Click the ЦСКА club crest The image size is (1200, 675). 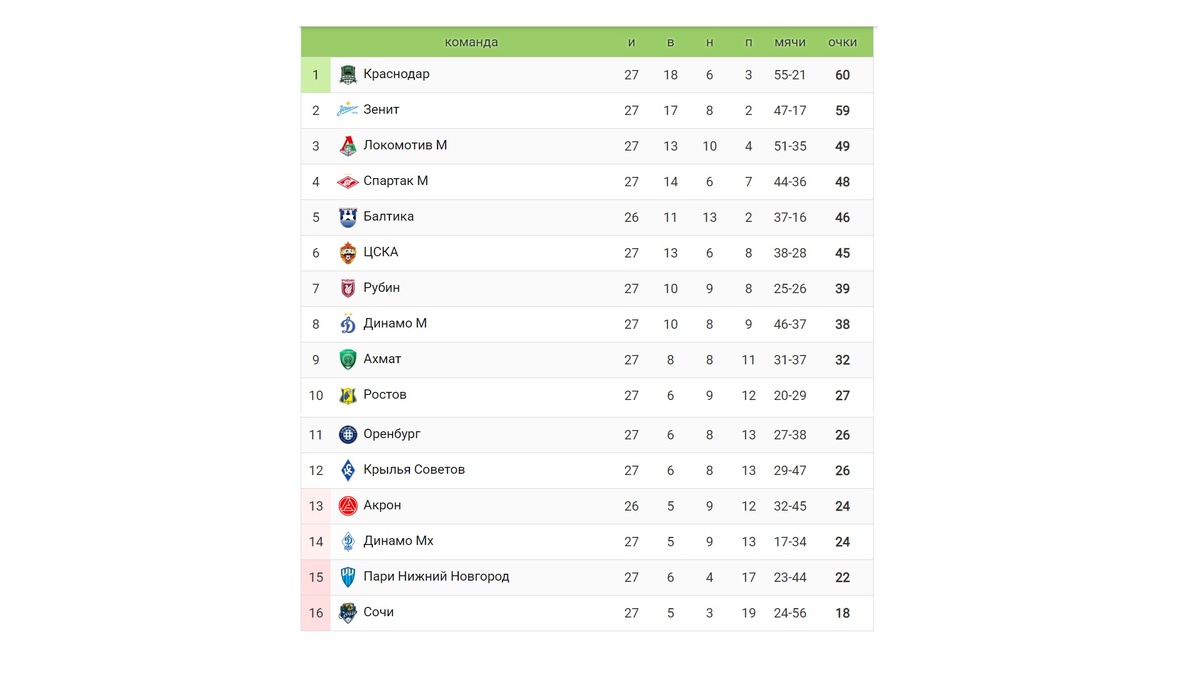point(347,253)
